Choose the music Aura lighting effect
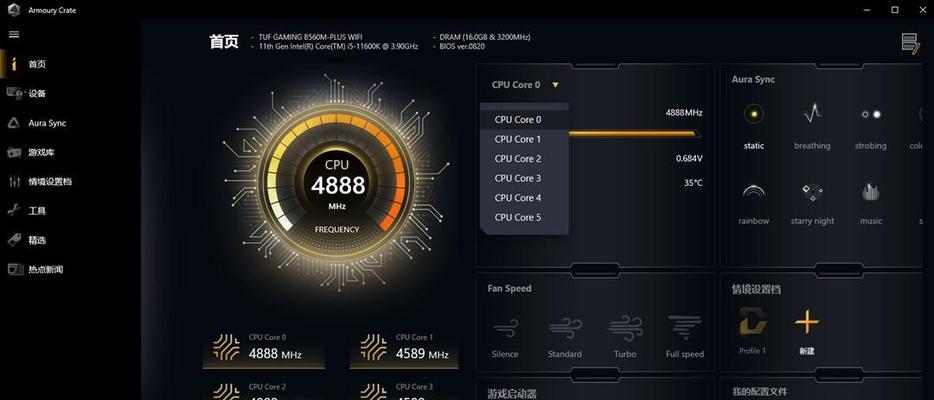The image size is (934, 400). [870, 204]
